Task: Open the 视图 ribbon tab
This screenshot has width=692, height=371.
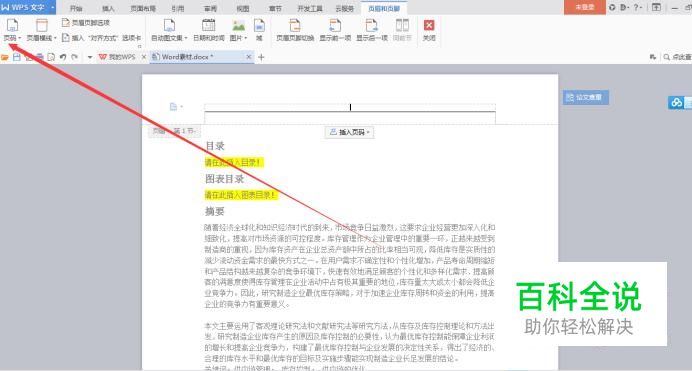Action: [x=243, y=8]
